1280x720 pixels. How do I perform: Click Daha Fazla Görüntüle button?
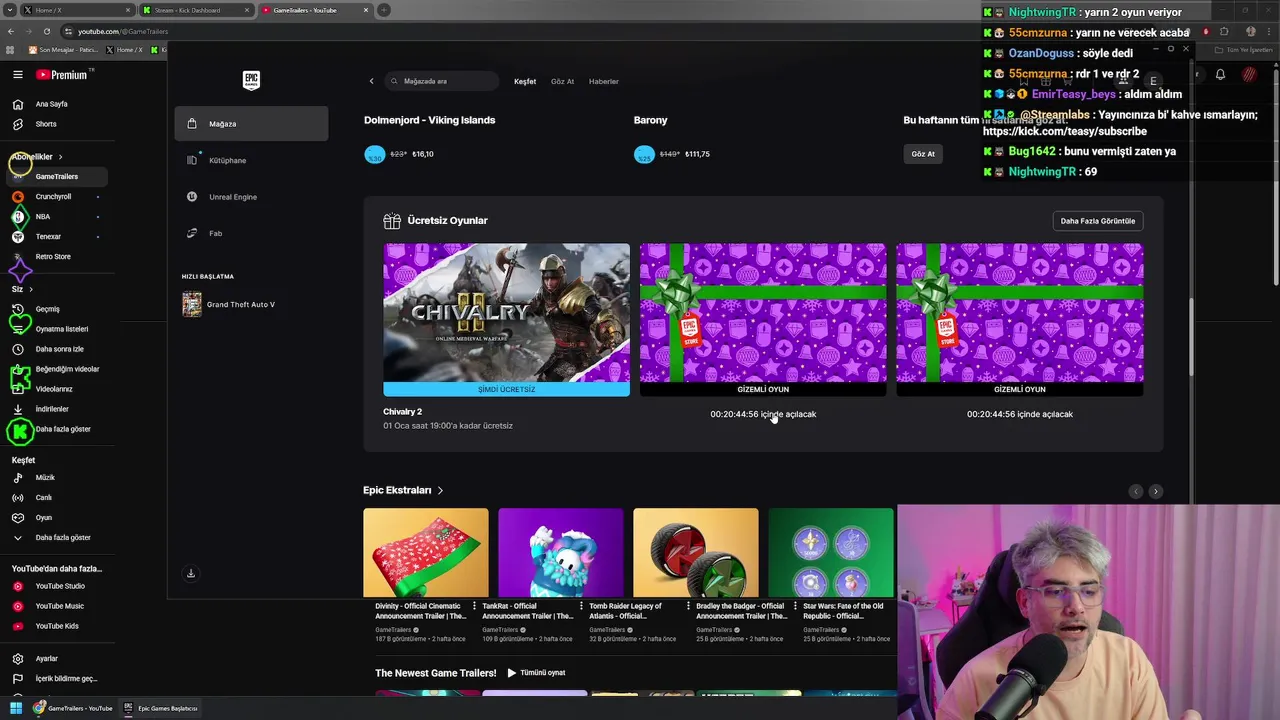coord(1097,221)
